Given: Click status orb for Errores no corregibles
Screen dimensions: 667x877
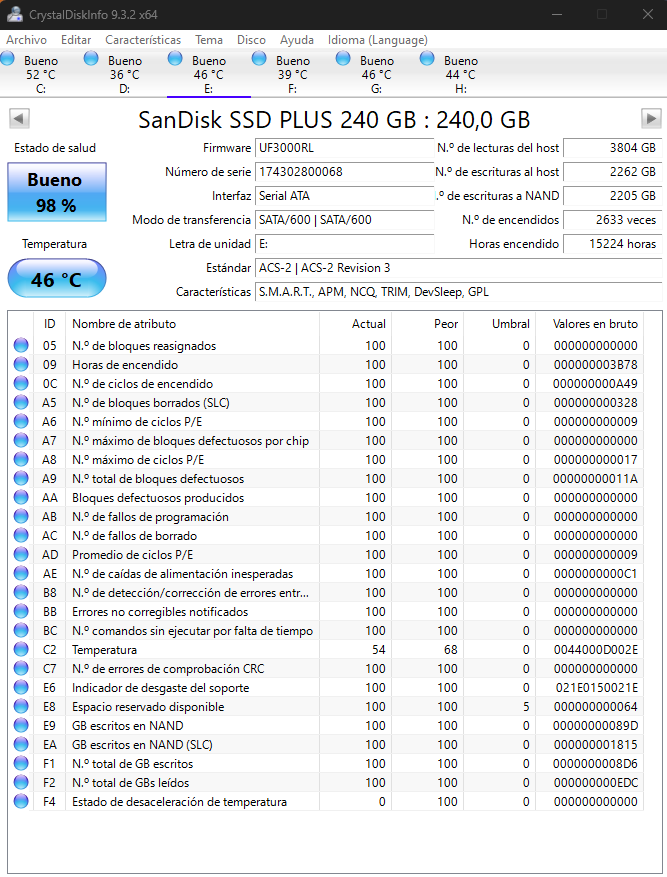Looking at the screenshot, I should (x=21, y=611).
